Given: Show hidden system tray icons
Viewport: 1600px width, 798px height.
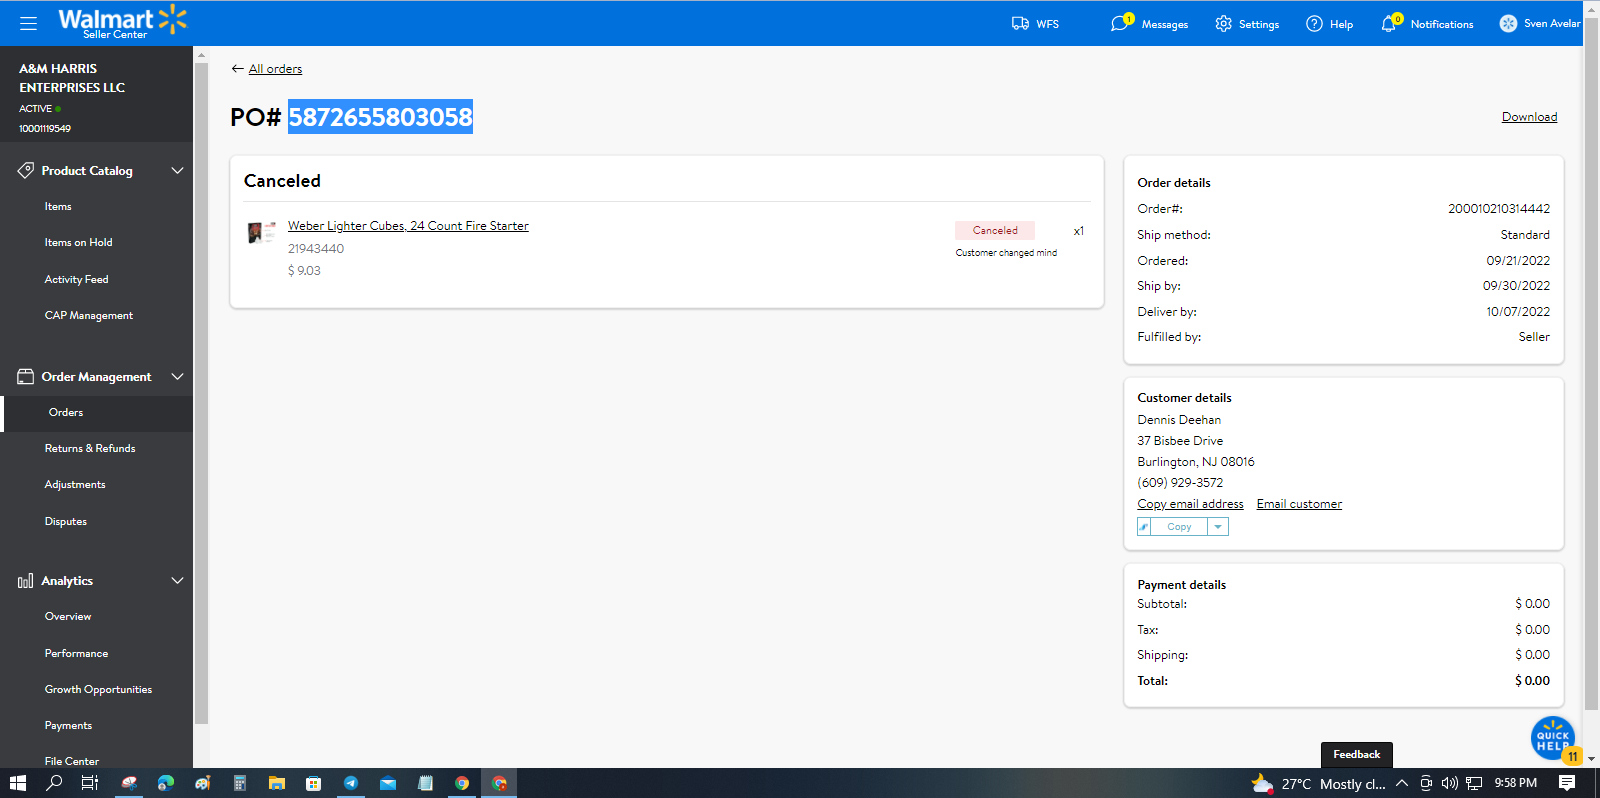Looking at the screenshot, I should coord(1402,783).
